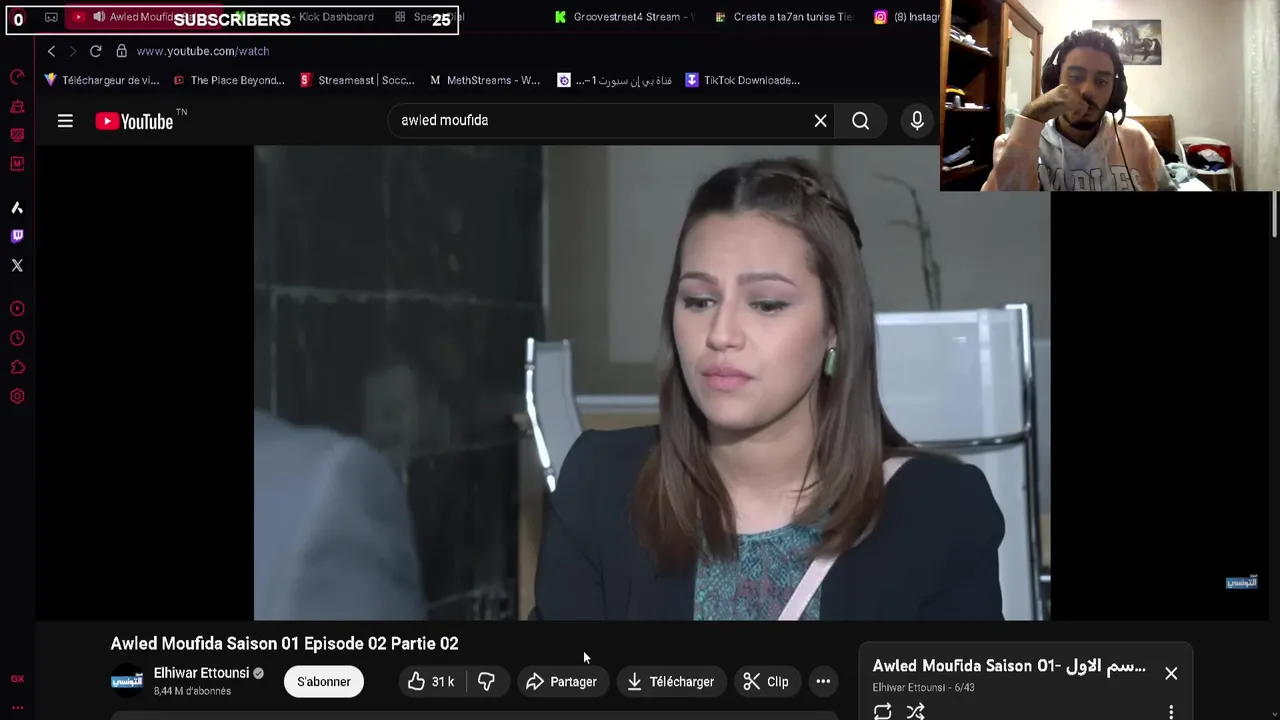Open the Arabic beIN Sport bookmark
The image size is (1280, 720).
(x=614, y=80)
